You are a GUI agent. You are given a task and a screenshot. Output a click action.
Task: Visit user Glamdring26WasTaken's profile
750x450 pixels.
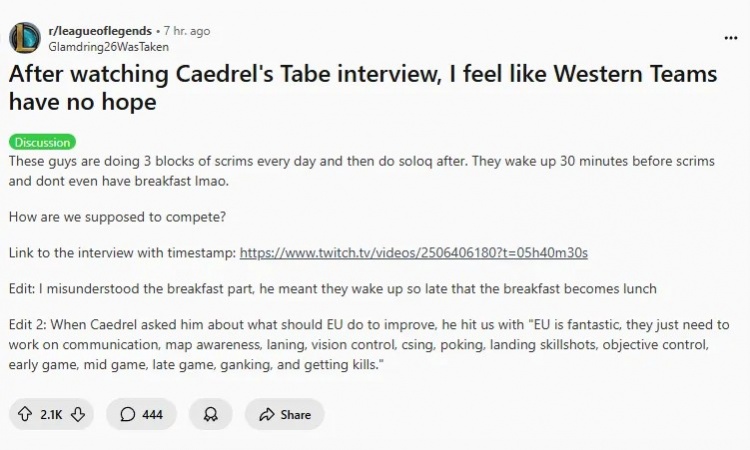108,46
